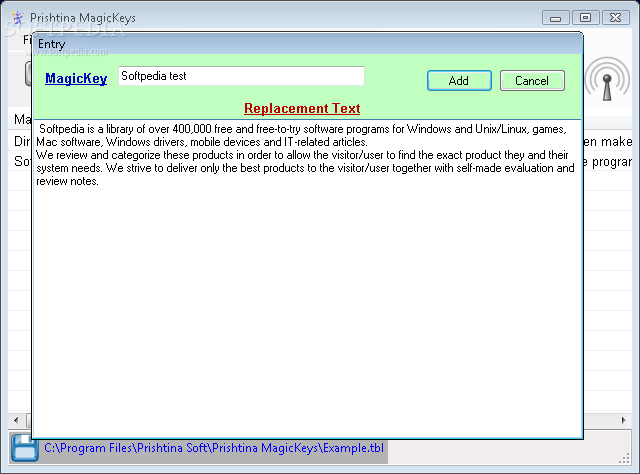640x474 pixels.
Task: Click the resize grip in the bottom corner
Action: coord(624,459)
